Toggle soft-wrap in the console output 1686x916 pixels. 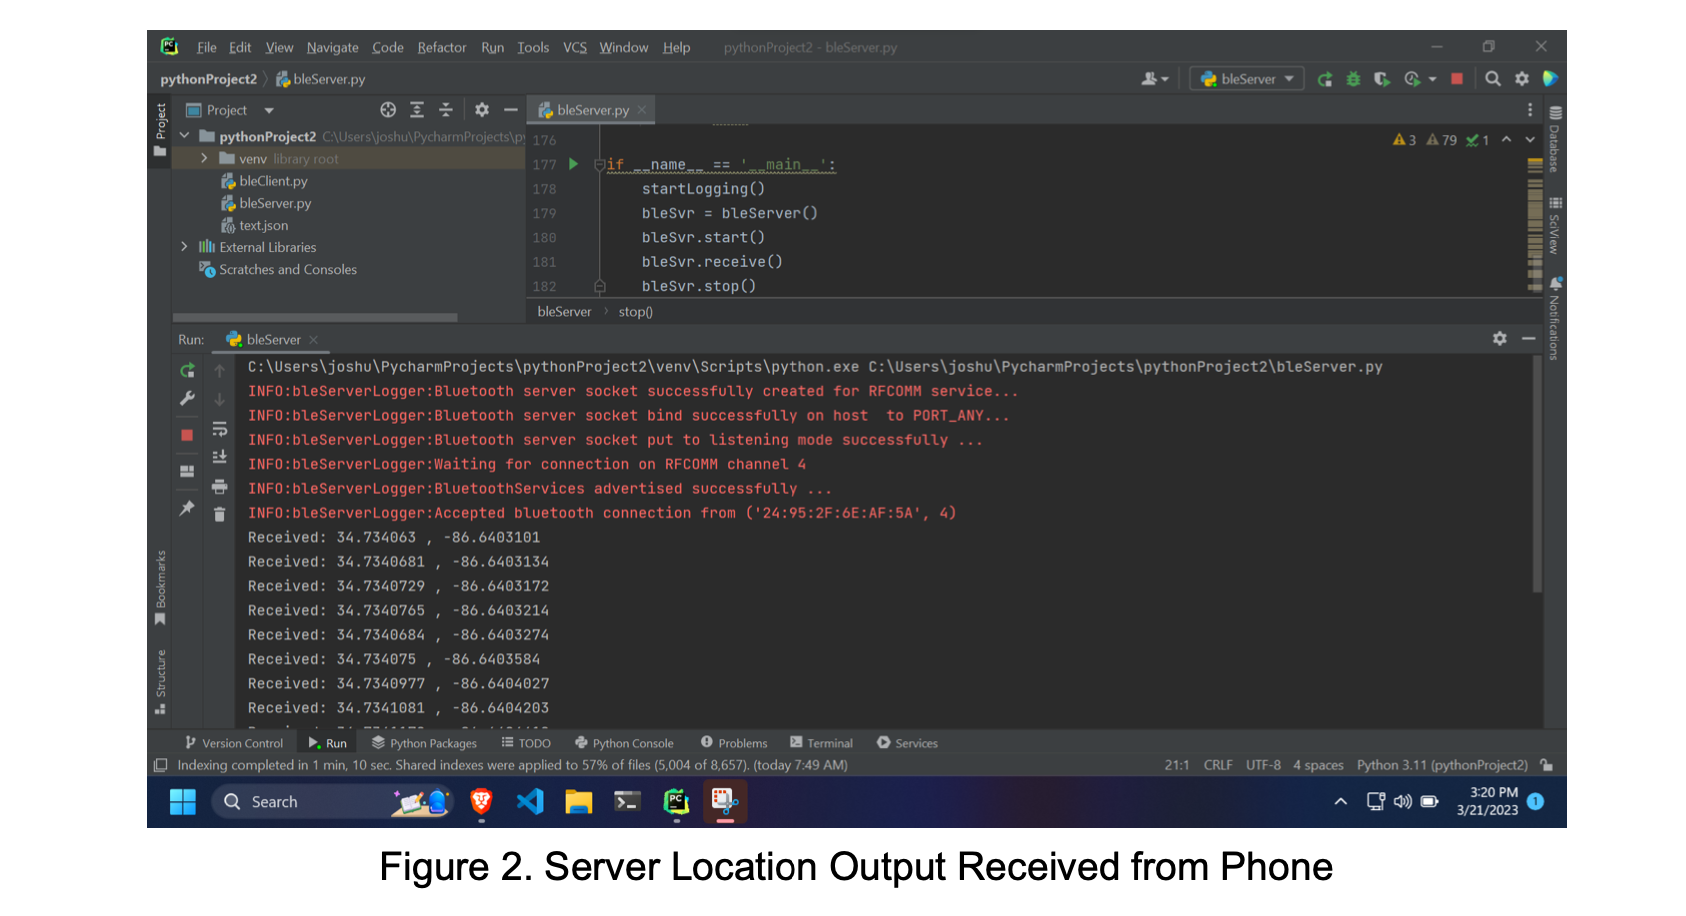[x=219, y=428]
